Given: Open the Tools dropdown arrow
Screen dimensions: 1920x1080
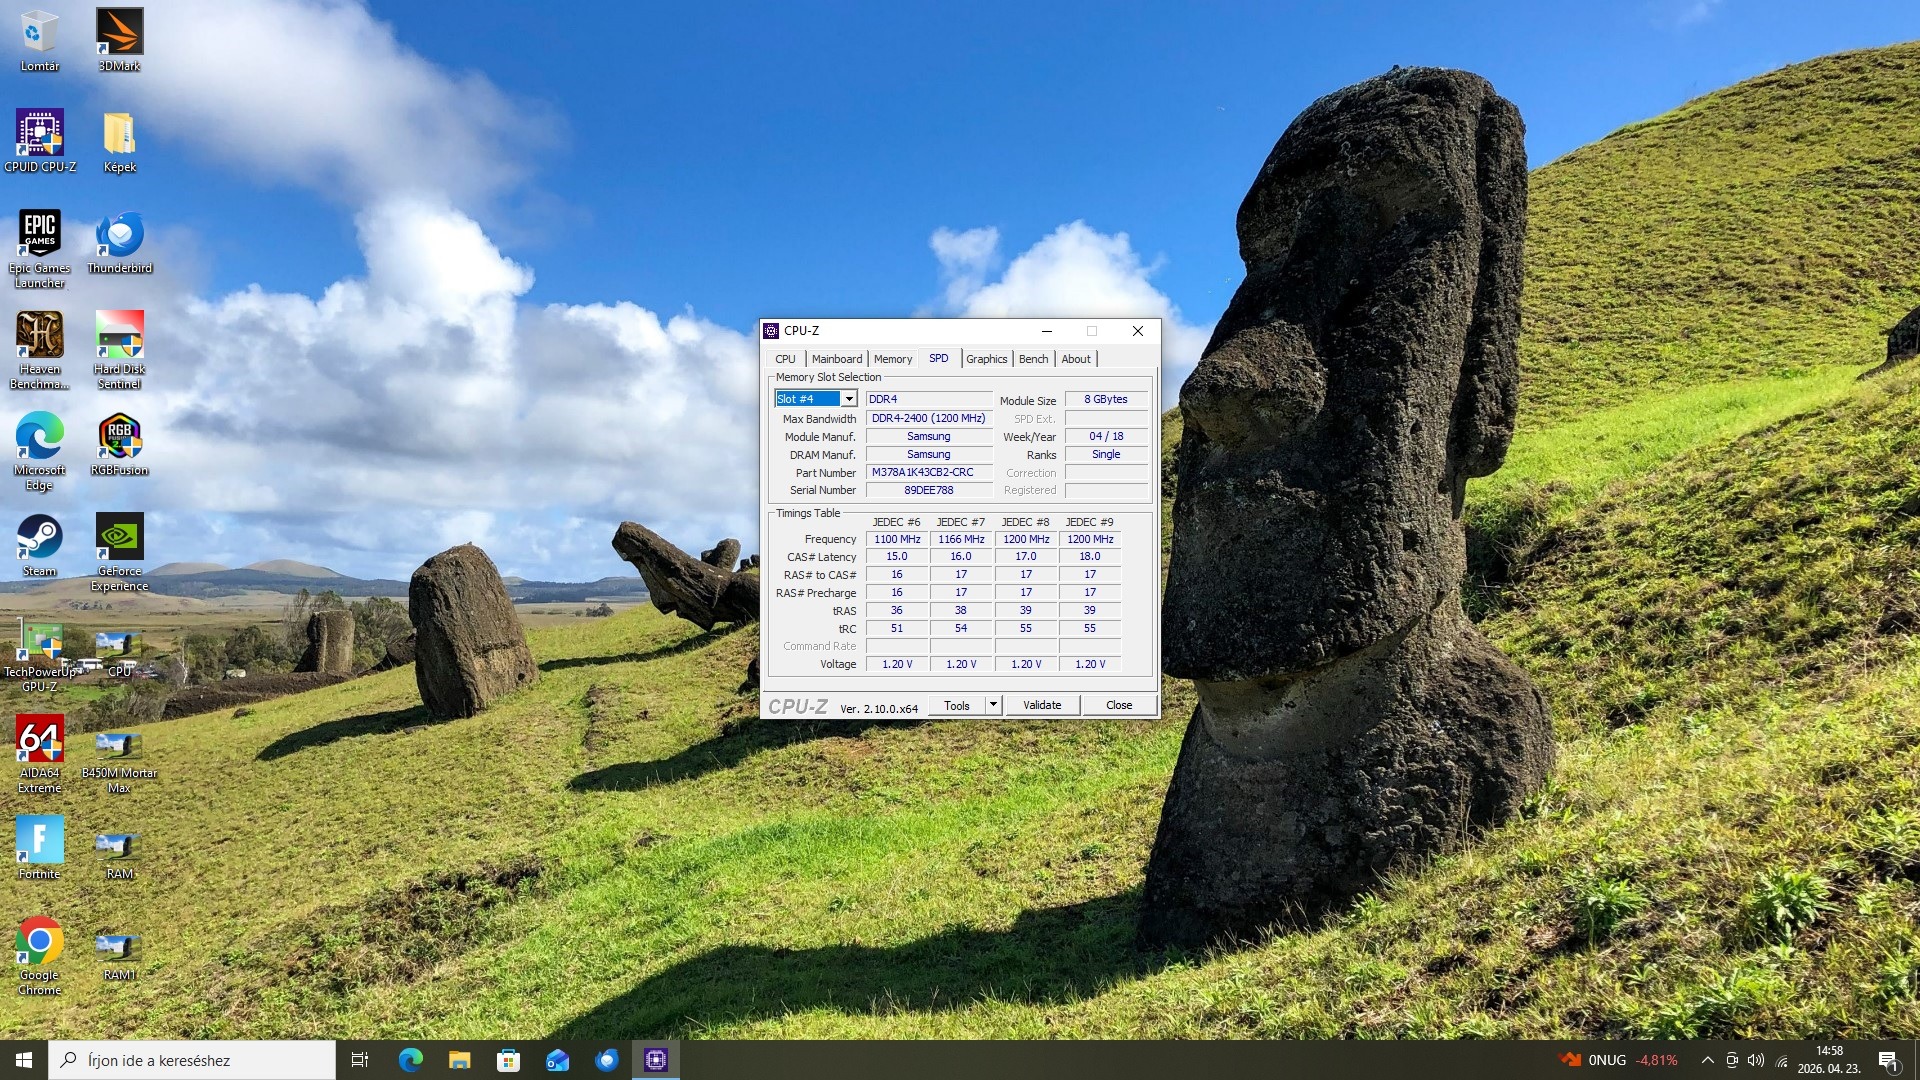Looking at the screenshot, I should click(x=993, y=705).
